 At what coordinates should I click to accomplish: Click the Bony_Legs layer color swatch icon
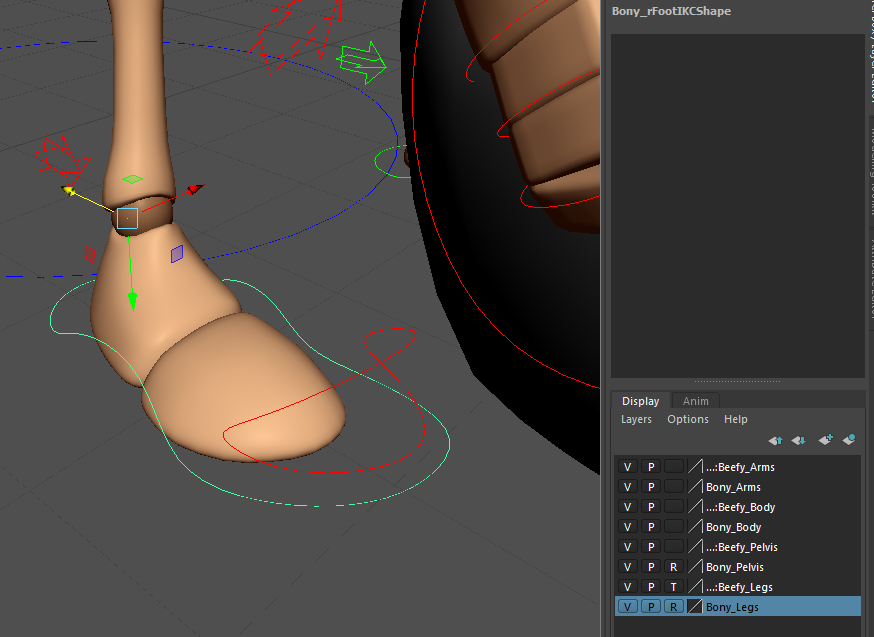point(693,606)
